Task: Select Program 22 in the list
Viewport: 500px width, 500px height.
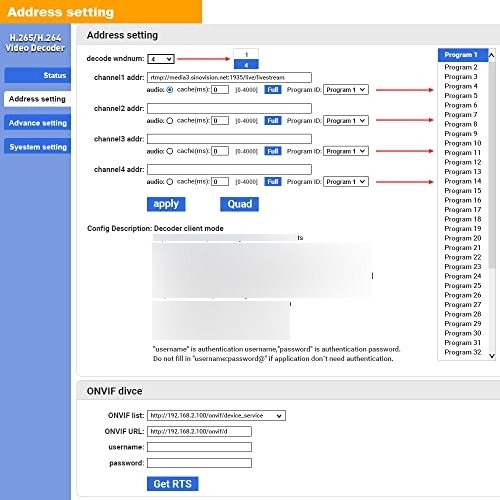Action: (x=463, y=257)
